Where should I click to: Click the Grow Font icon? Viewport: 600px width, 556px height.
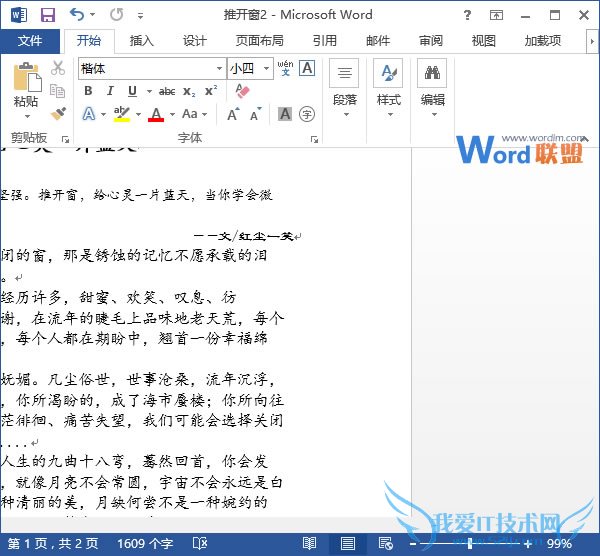tap(233, 115)
